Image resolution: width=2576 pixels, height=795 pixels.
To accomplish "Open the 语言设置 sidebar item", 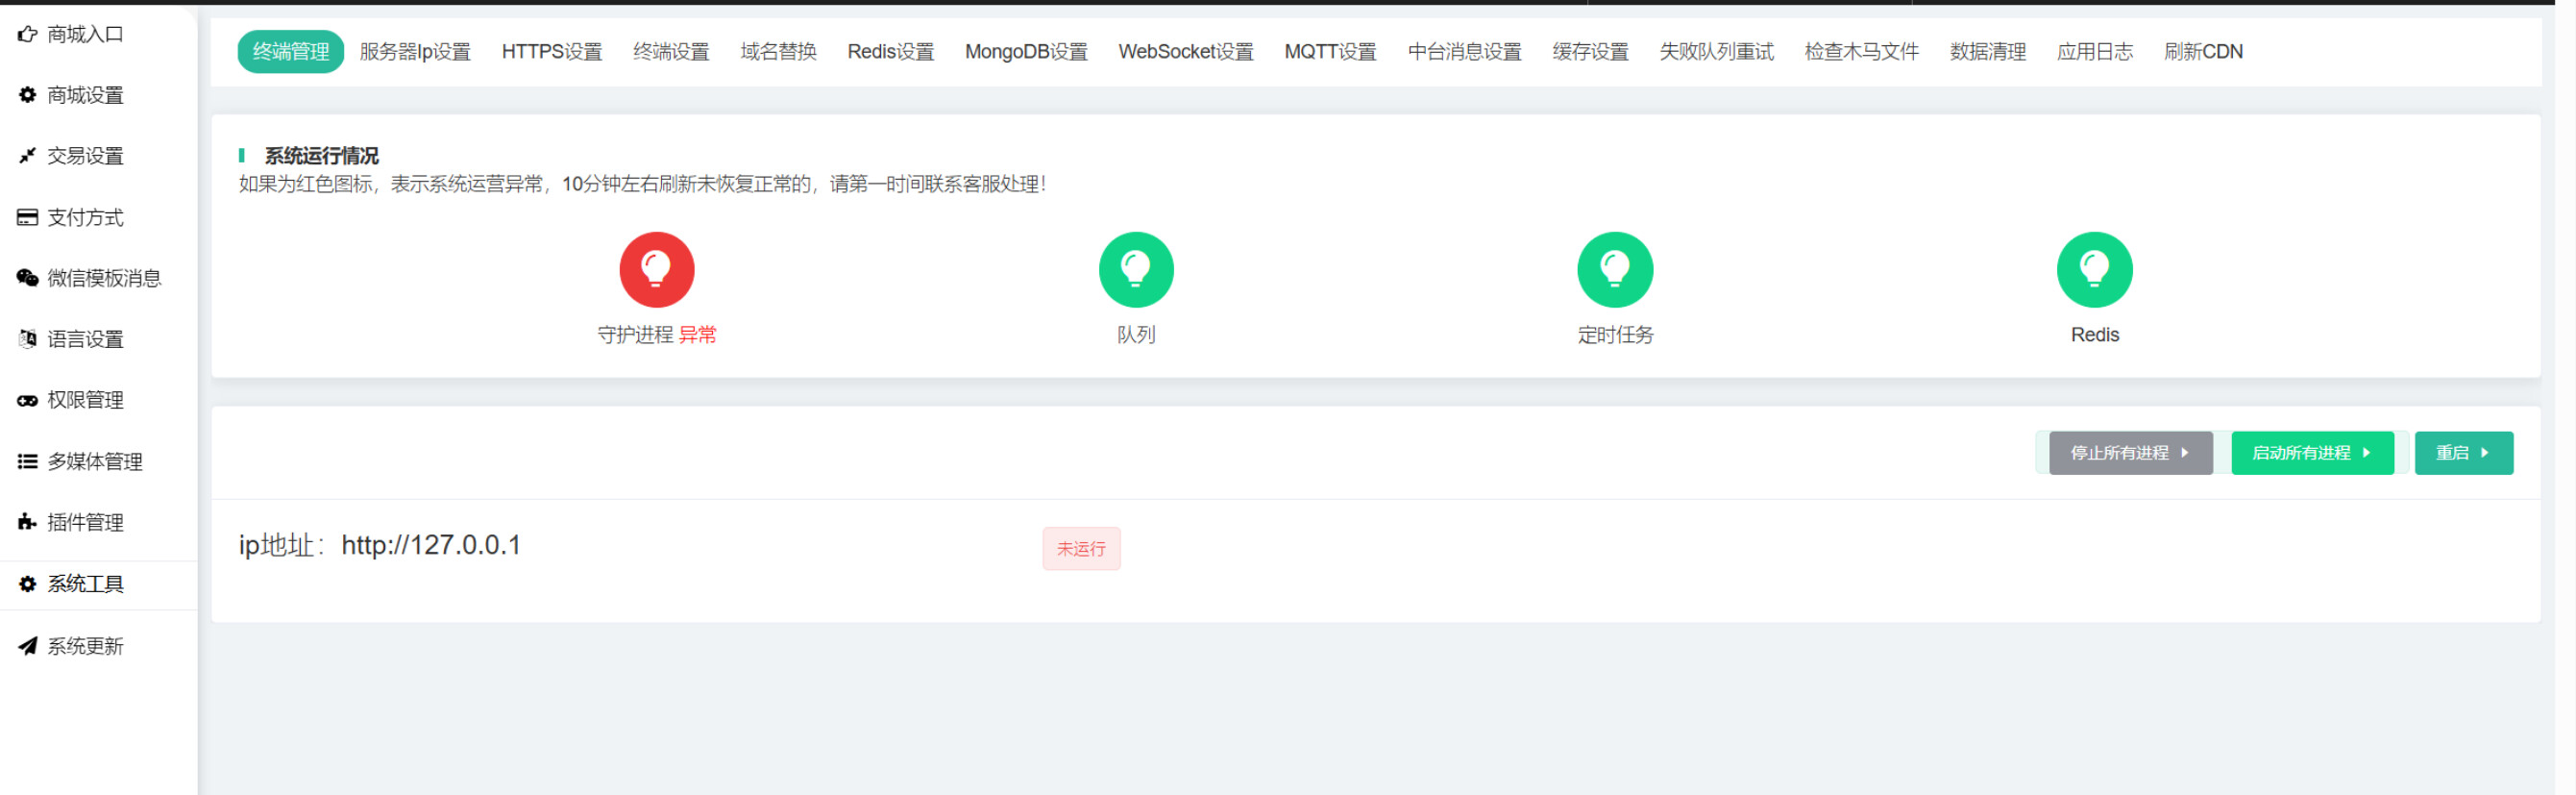I will point(85,339).
